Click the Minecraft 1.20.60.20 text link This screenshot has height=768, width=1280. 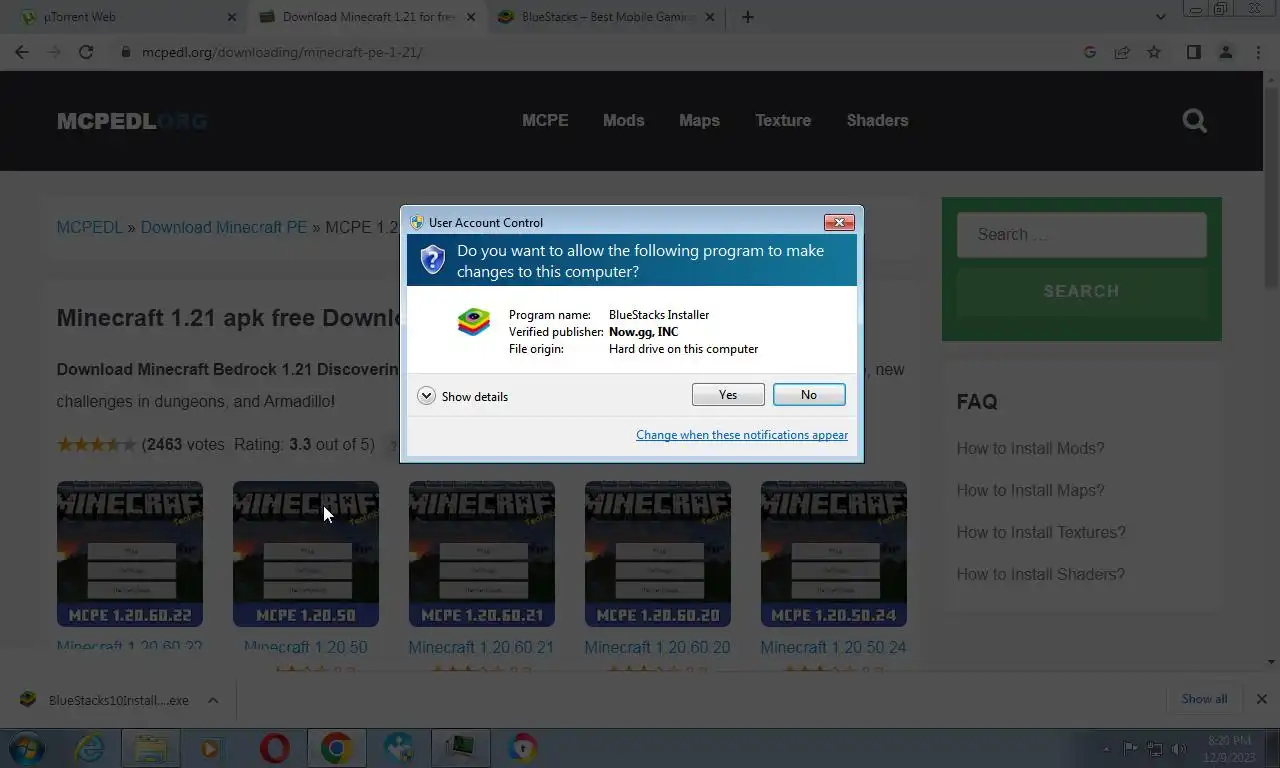[x=657, y=647]
